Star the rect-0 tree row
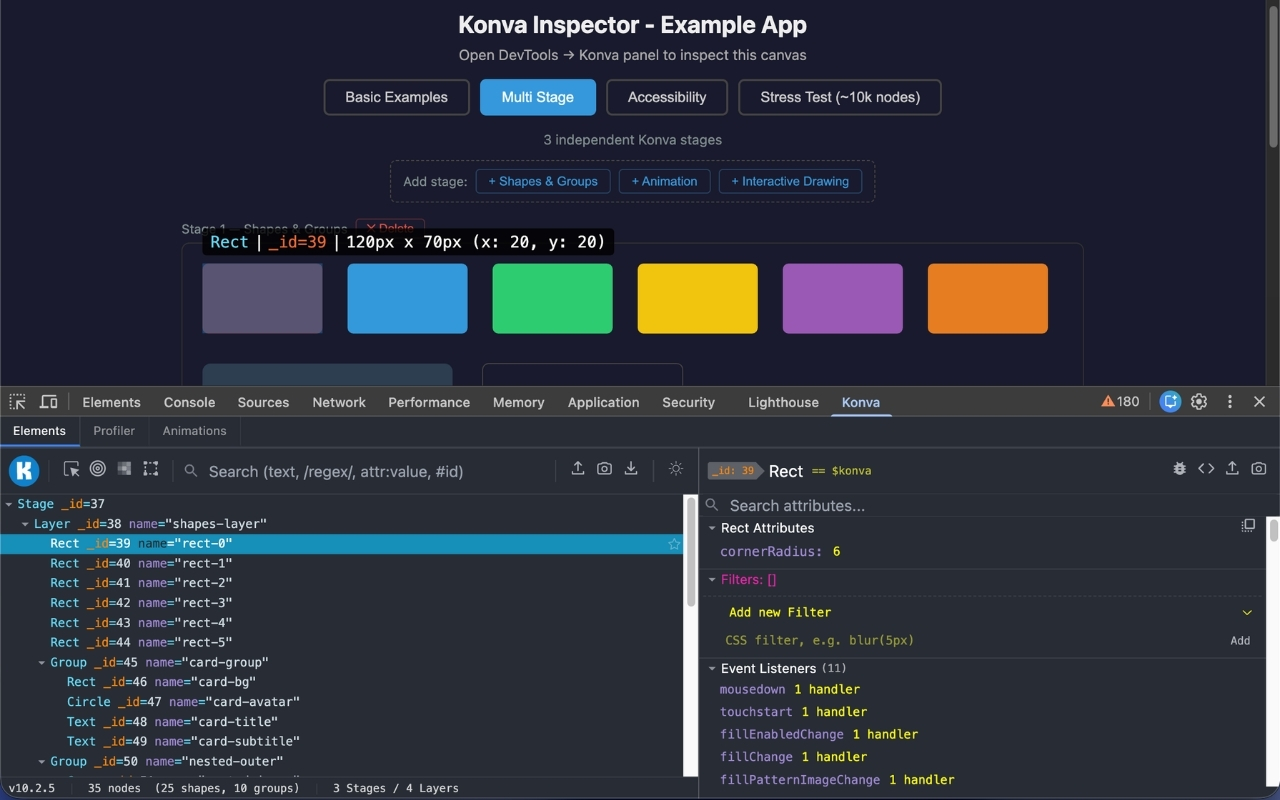 [x=674, y=544]
